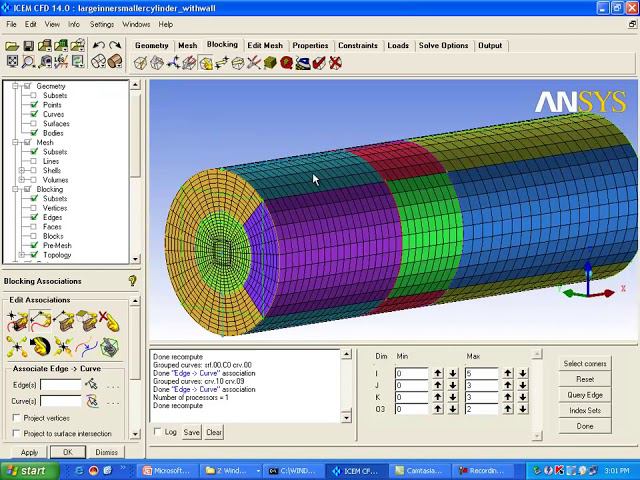This screenshot has width=640, height=480.
Task: Click the Redo arrow icon
Action: click(116, 45)
